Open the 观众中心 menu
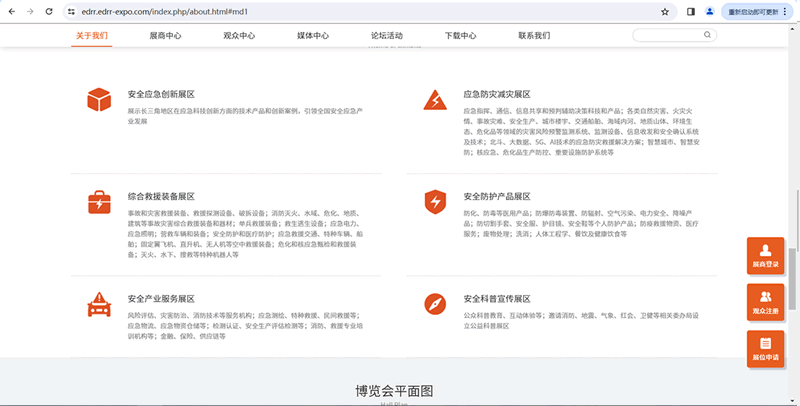This screenshot has height=406, width=800. coord(239,35)
